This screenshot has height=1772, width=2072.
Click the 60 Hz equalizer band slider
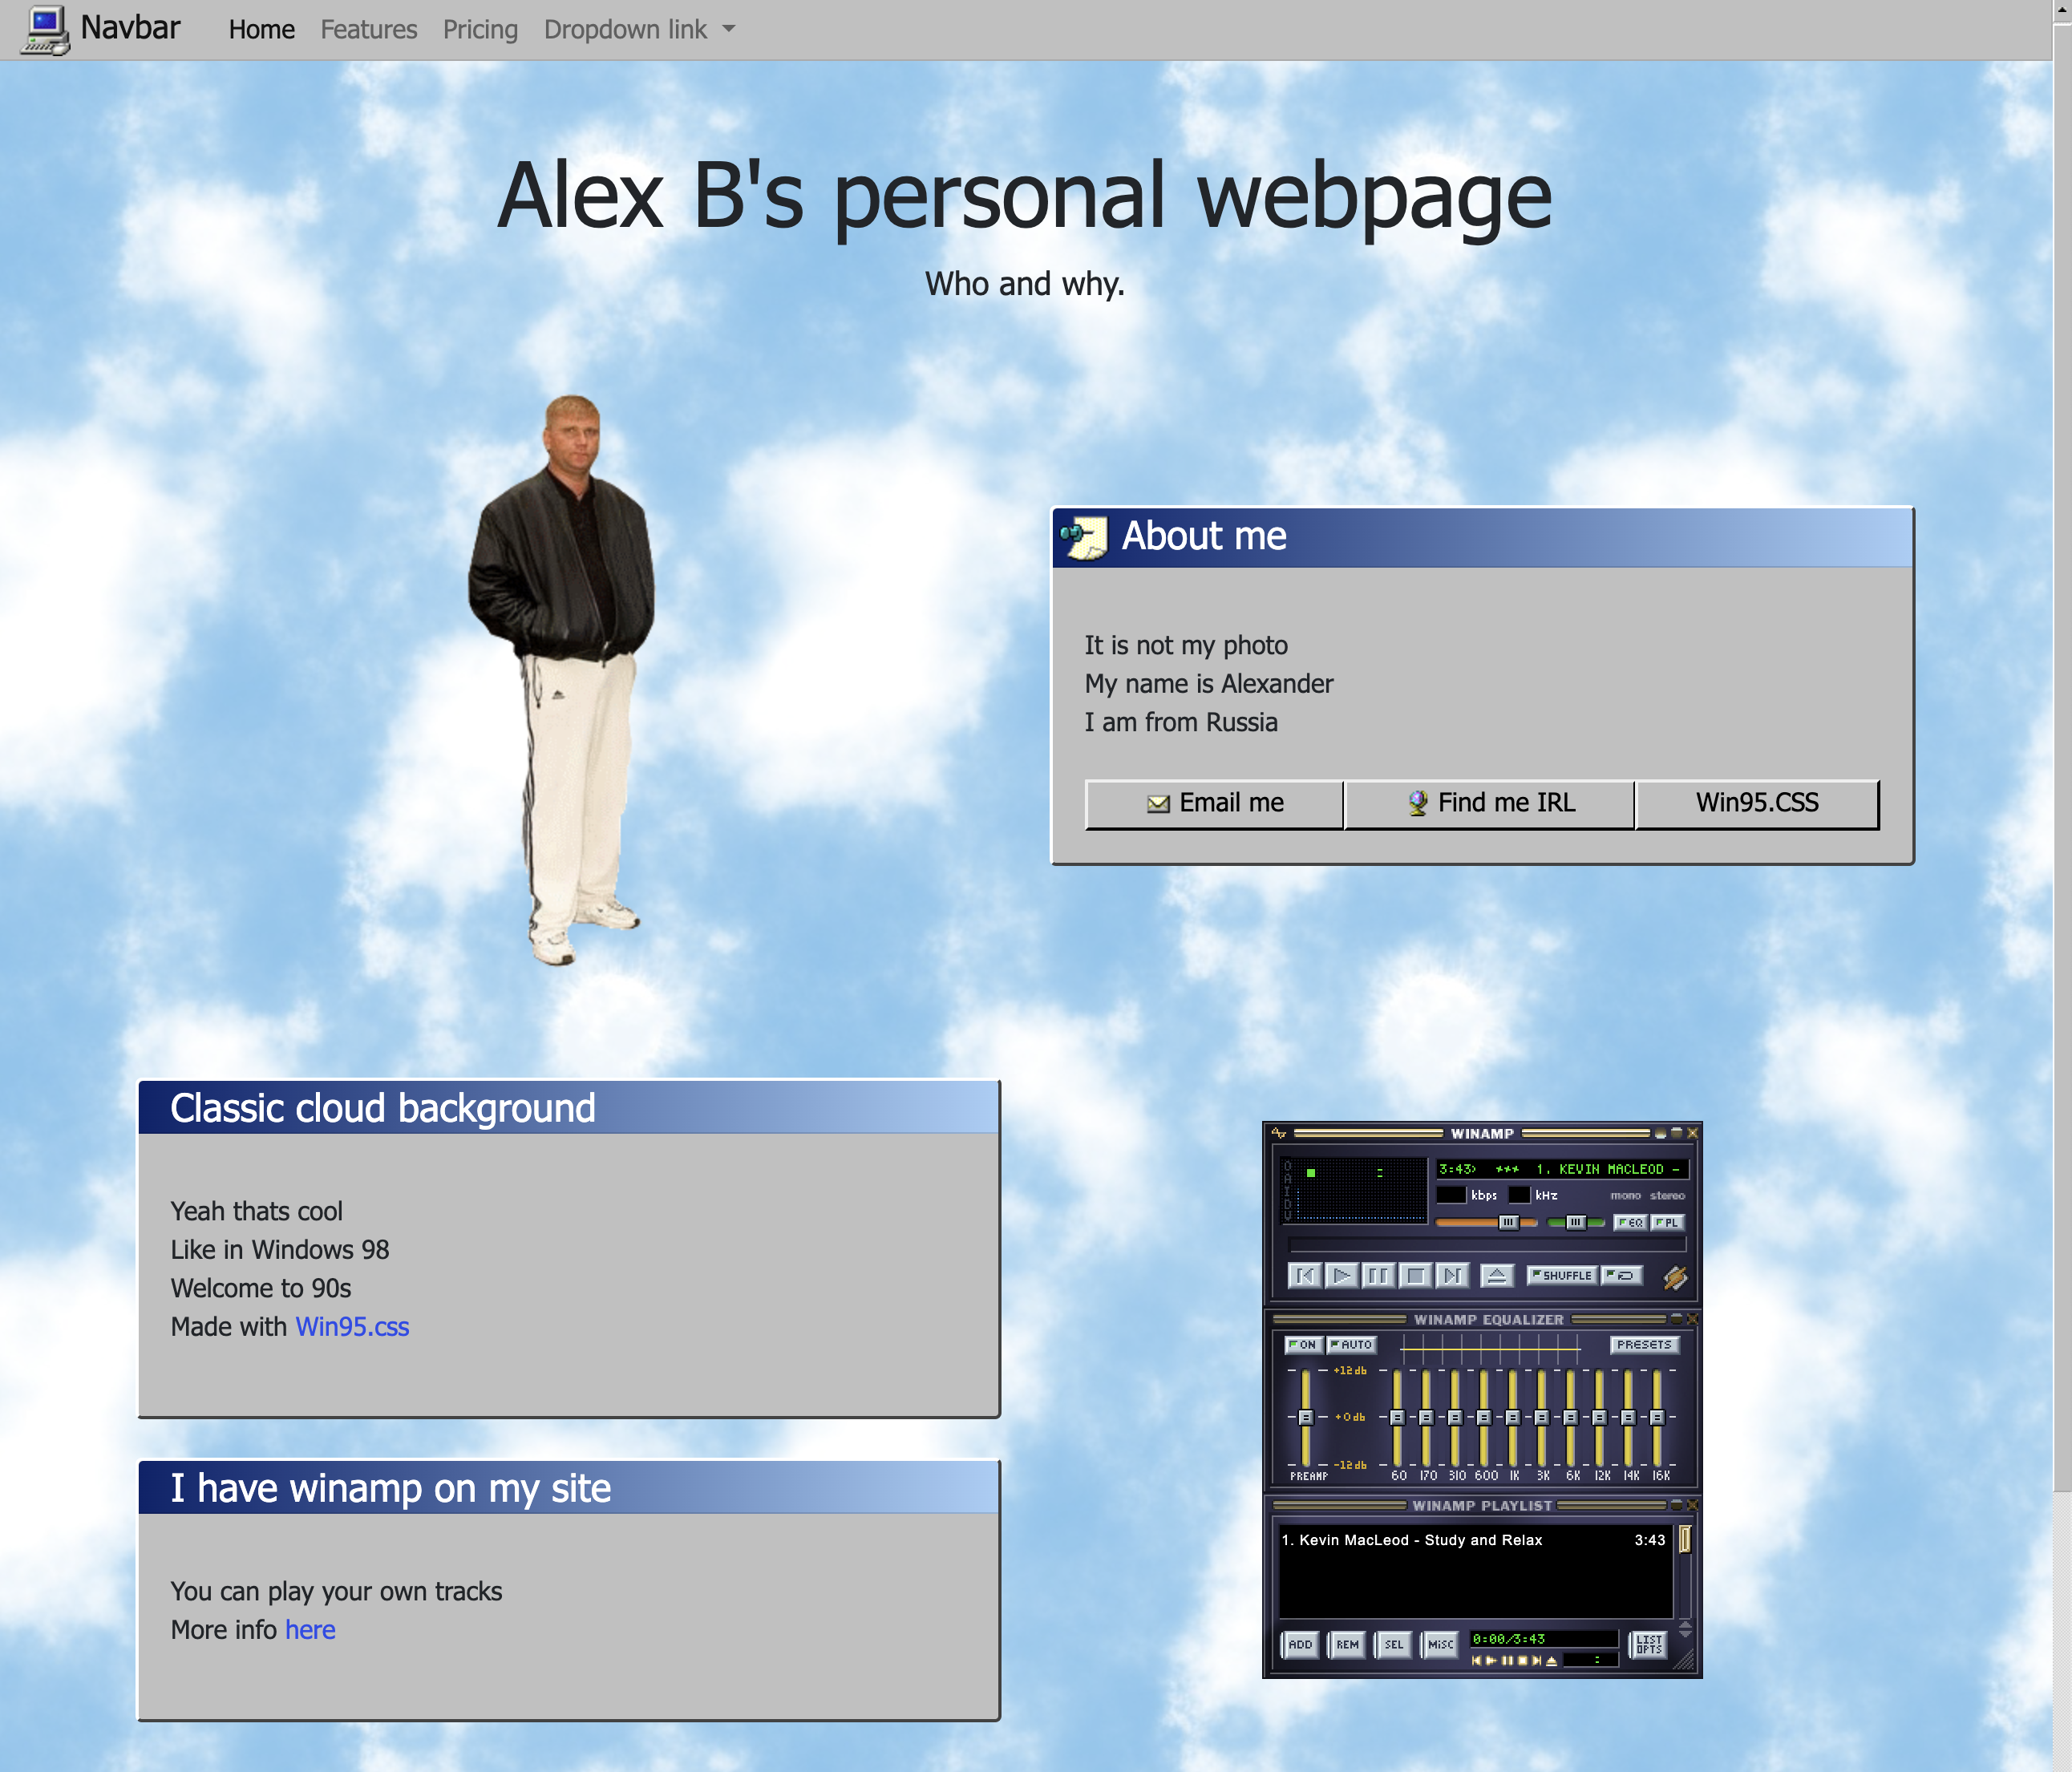click(x=1397, y=1418)
